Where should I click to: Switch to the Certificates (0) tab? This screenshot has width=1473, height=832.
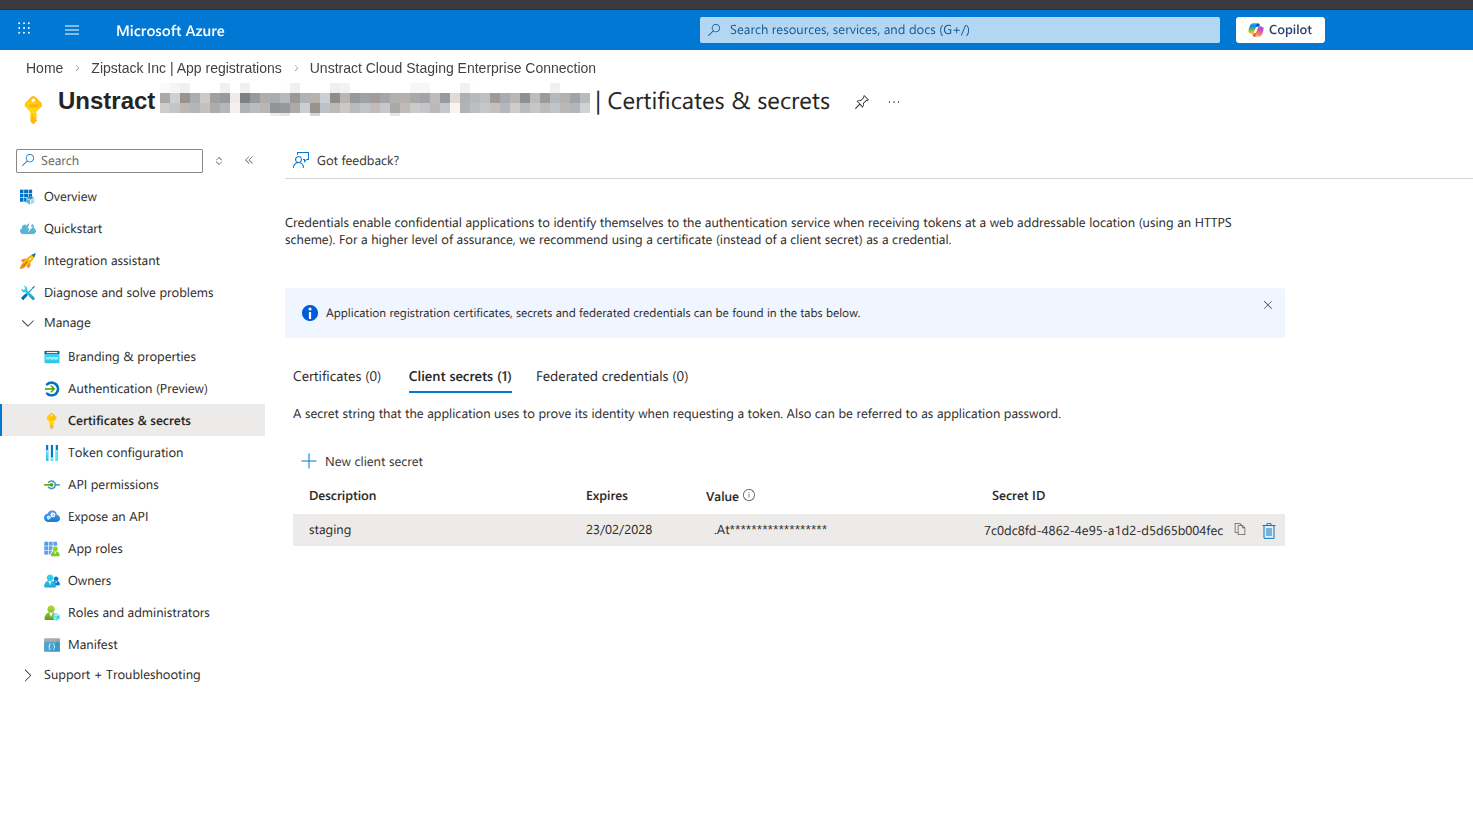[337, 376]
